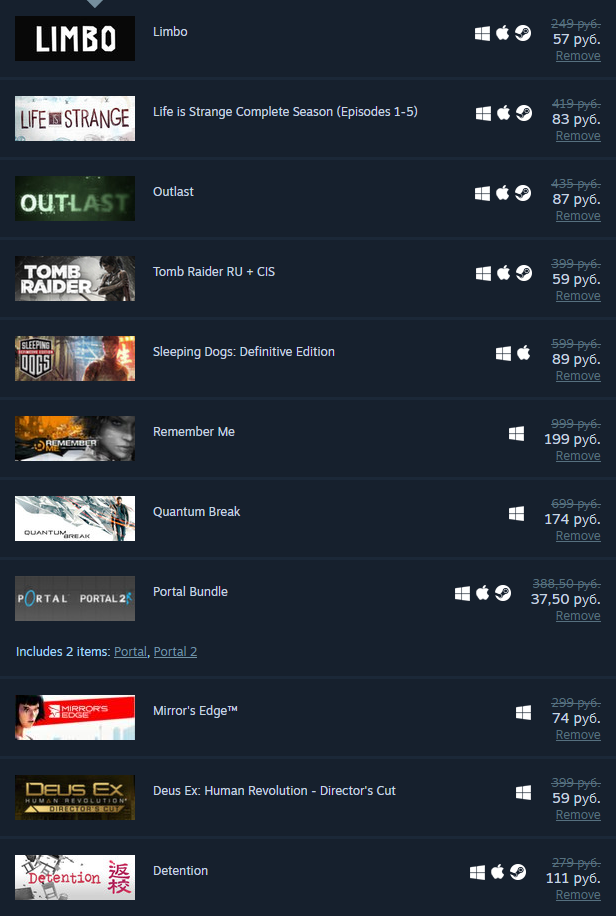Open the Portal 2 included item link
The image size is (616, 916).
175,652
